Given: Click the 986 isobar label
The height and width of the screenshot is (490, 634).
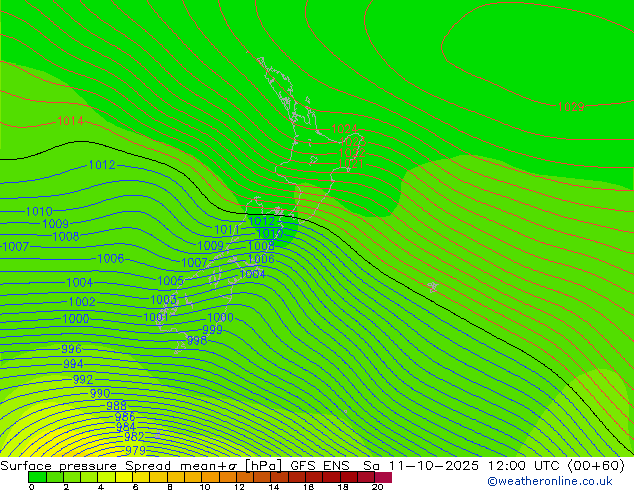Looking at the screenshot, I should [x=125, y=416].
